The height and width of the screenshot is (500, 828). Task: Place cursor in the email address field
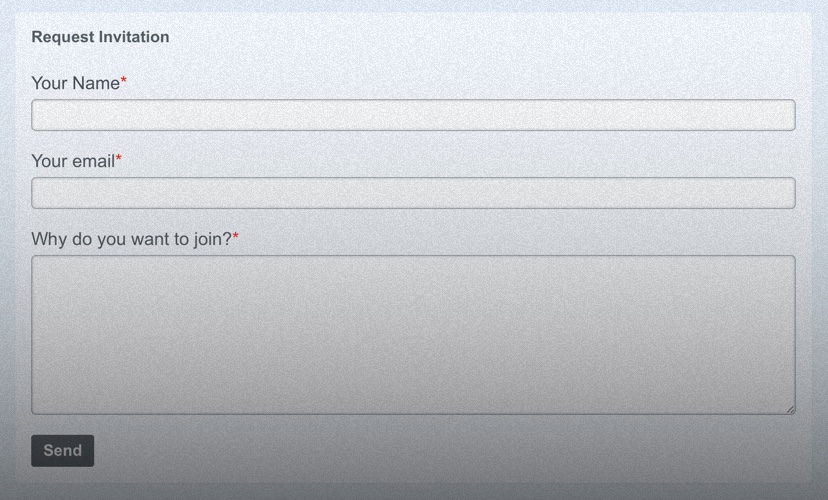pyautogui.click(x=413, y=193)
